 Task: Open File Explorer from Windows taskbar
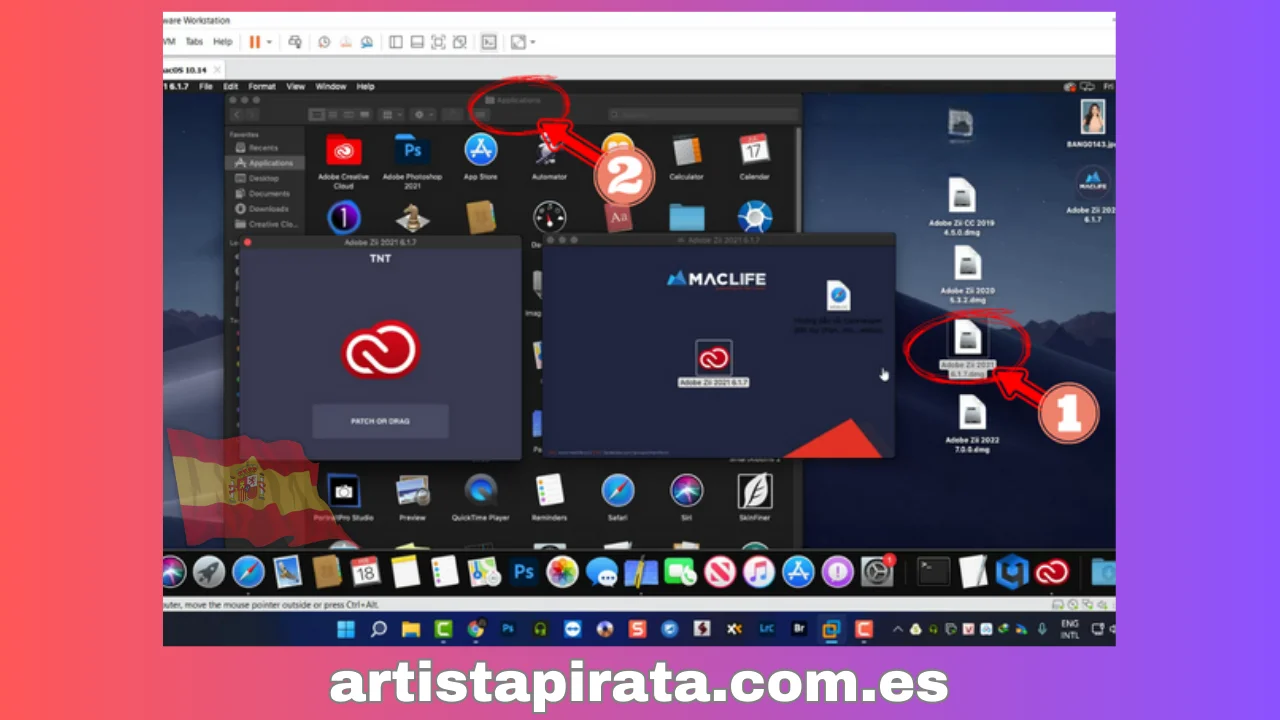410,629
